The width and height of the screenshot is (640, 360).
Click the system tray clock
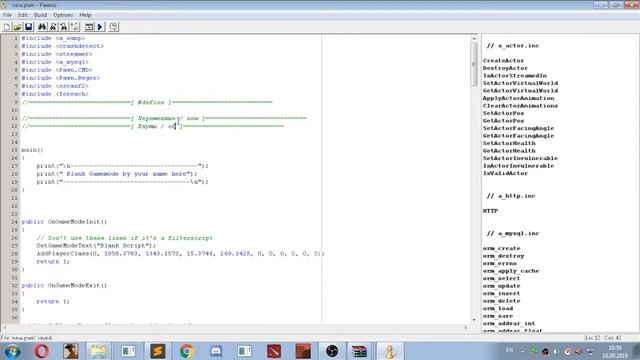[x=615, y=352]
